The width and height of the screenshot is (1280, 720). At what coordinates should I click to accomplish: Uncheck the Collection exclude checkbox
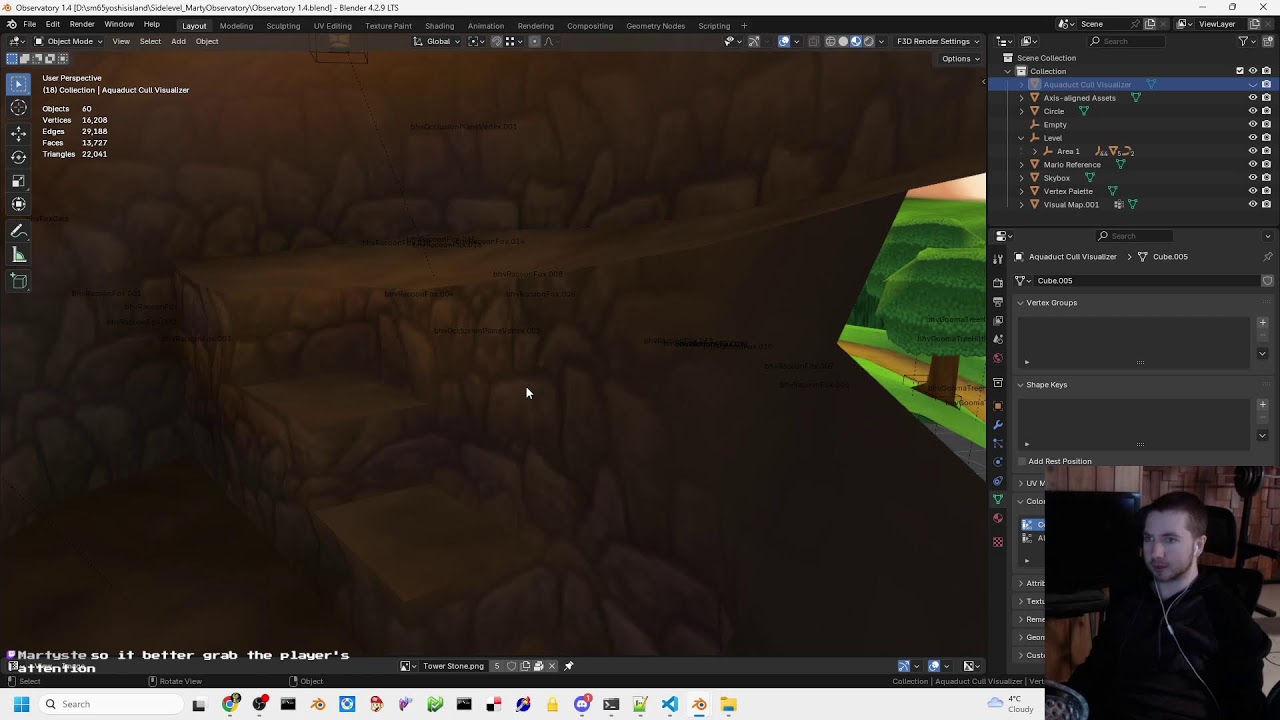[1240, 71]
